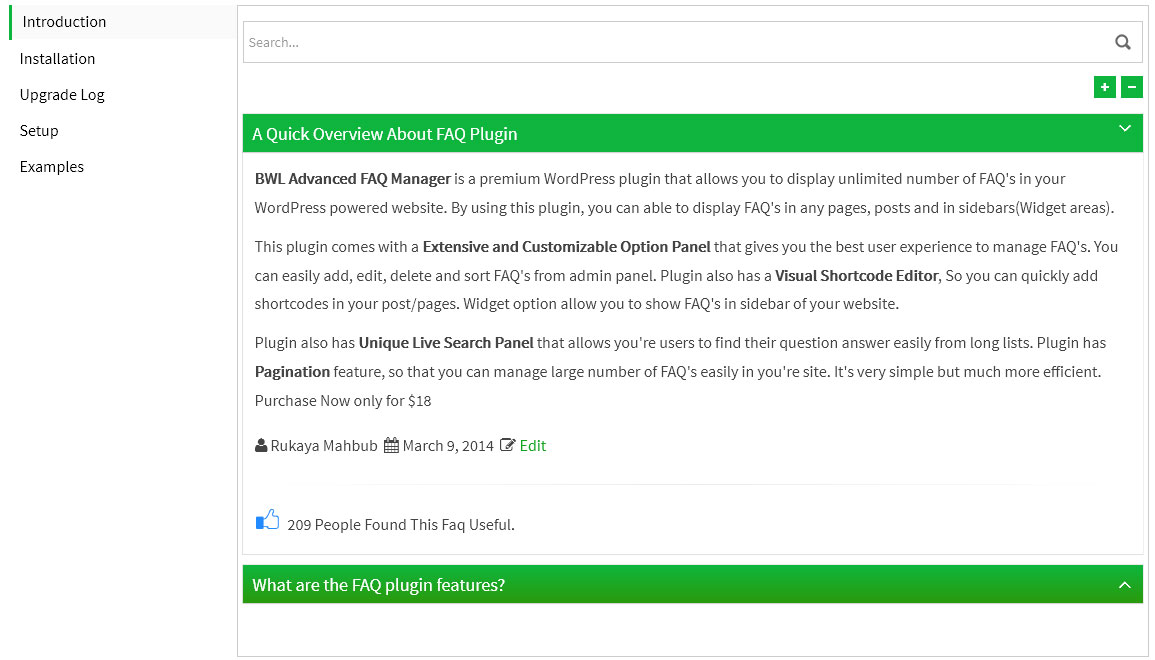Click the calendar date icon
Screen dimensions: 1155x660
tap(391, 446)
